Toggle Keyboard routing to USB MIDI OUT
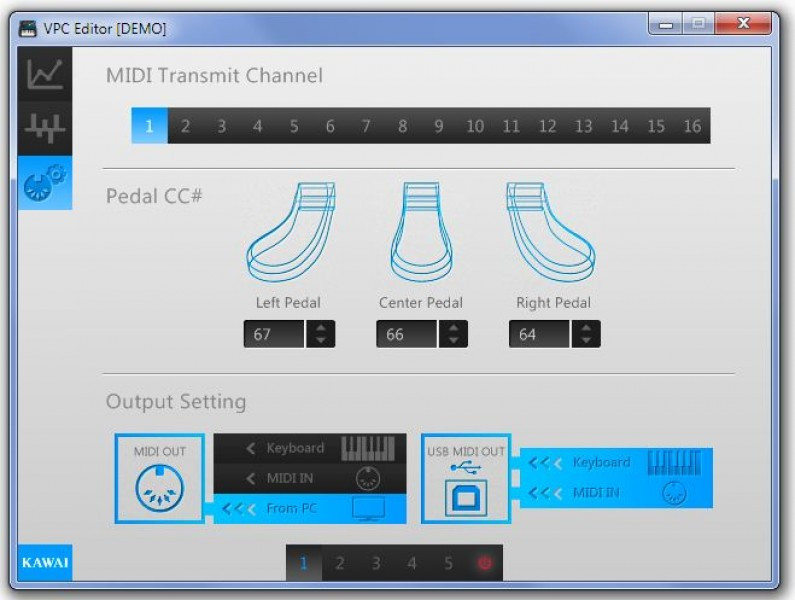This screenshot has width=795, height=600. click(x=615, y=462)
